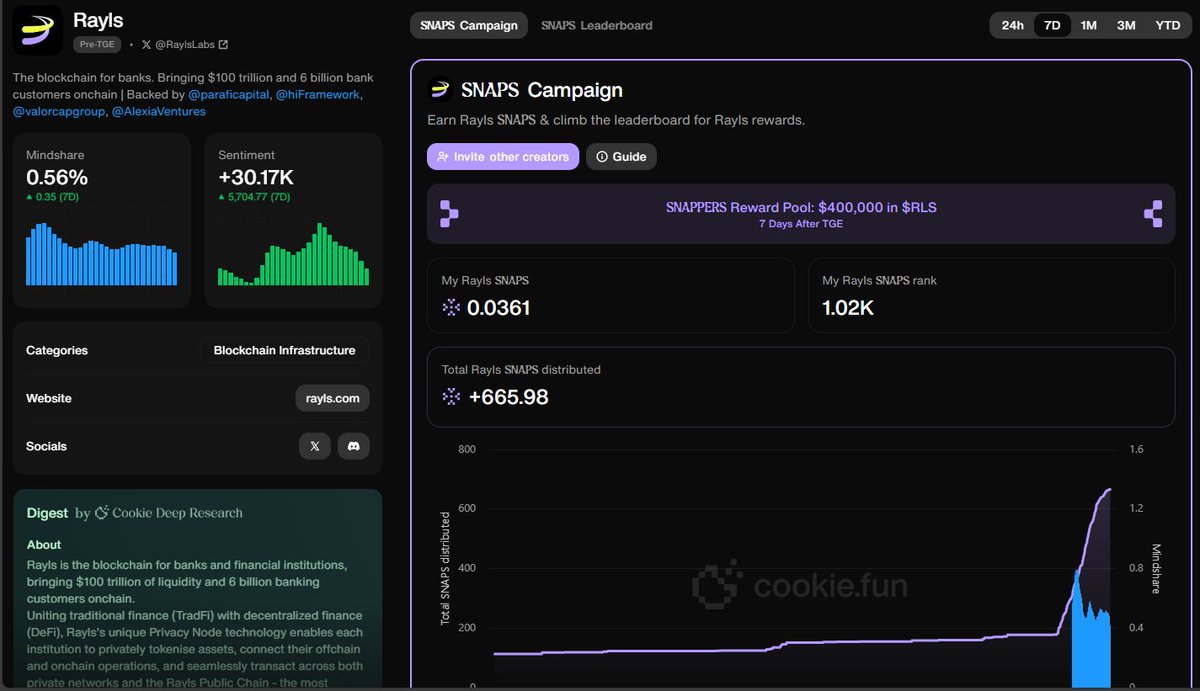Click the Sentiment +30.17K value
The image size is (1200, 691).
click(256, 178)
